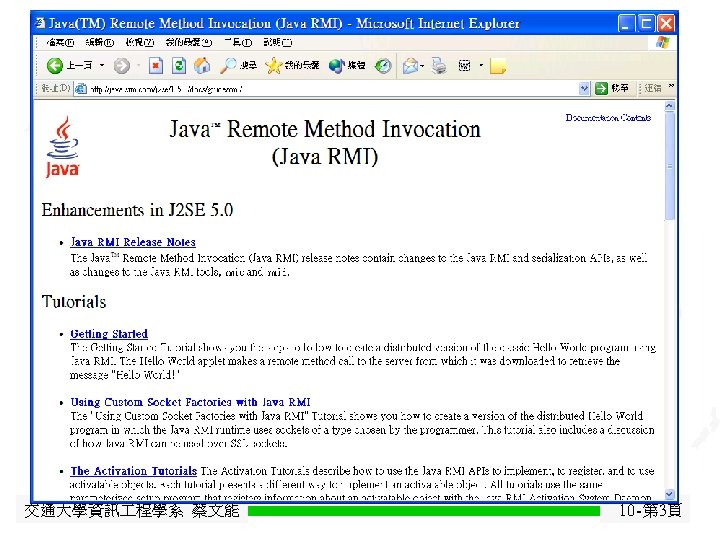The image size is (720, 540).
Task: Close the Internet Explorer window
Action: [666, 23]
